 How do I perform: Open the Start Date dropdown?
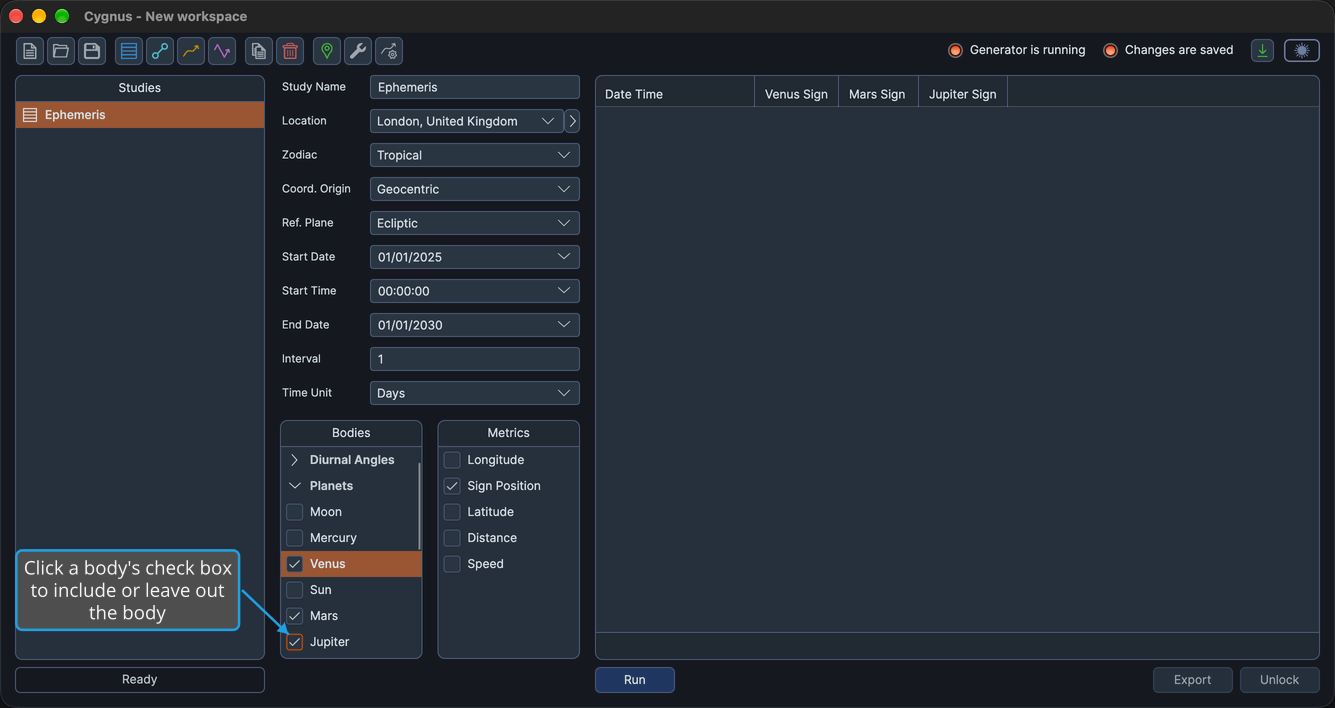tap(475, 257)
